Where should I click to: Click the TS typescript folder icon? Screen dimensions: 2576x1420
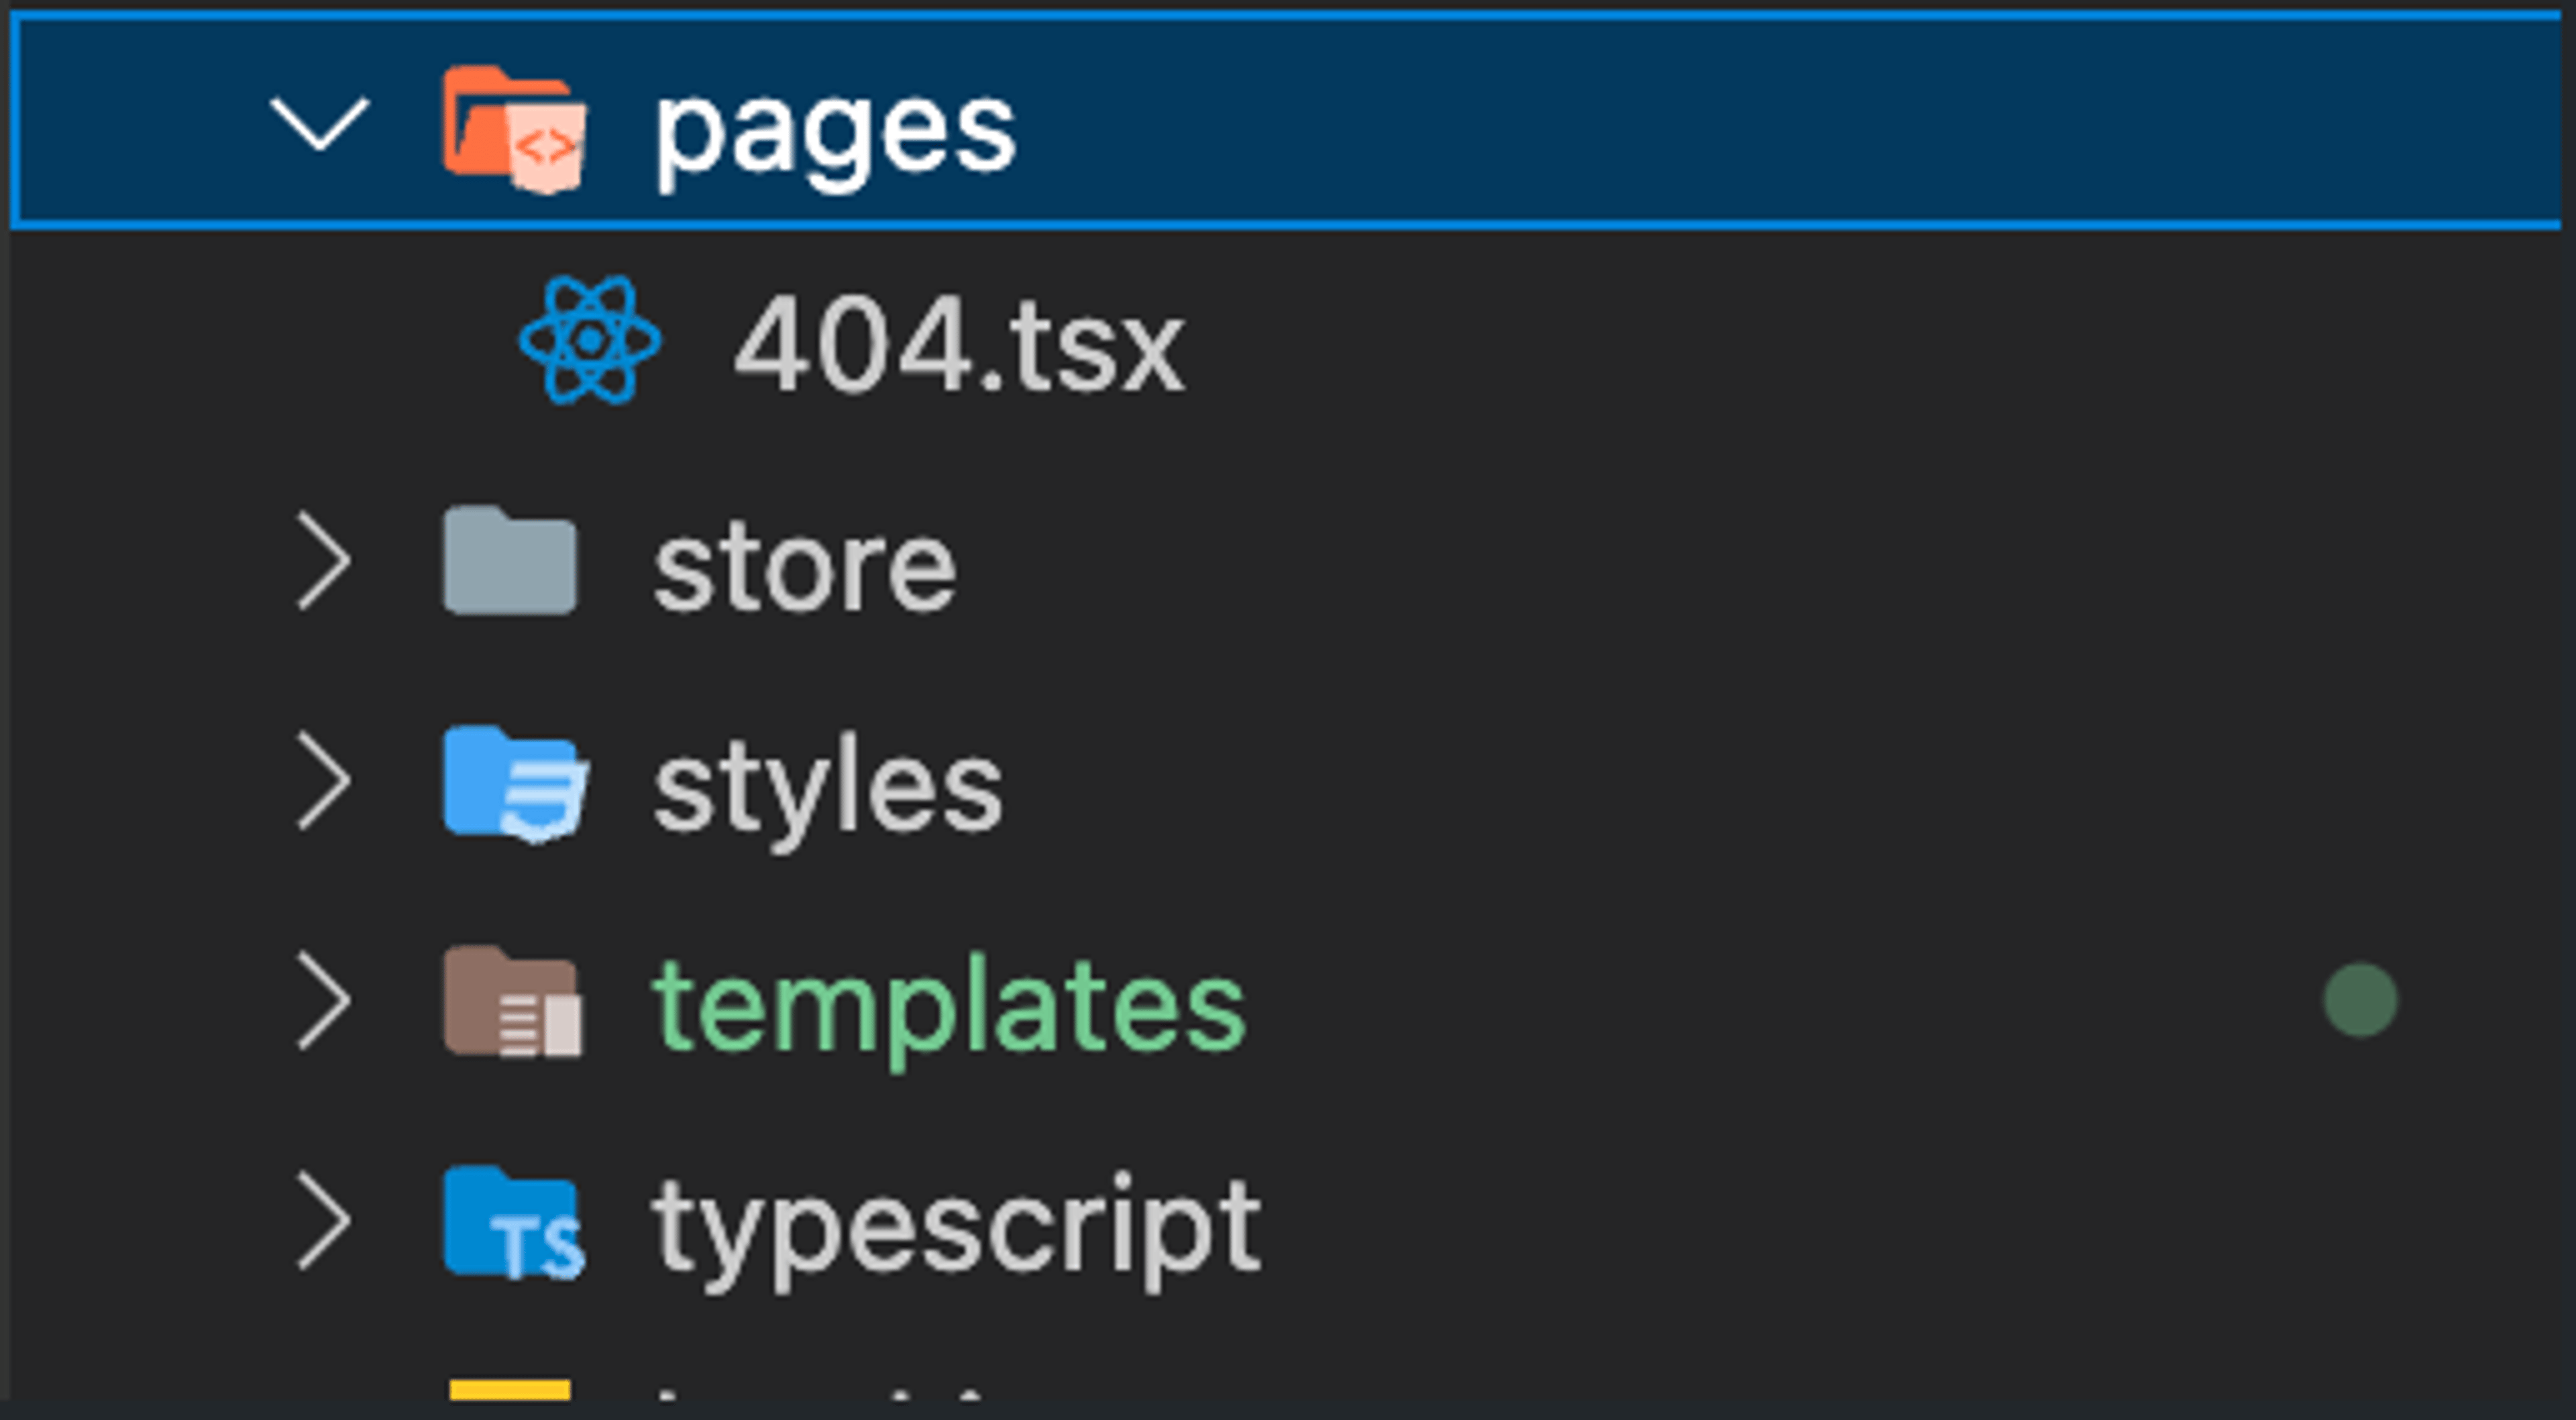(515, 1223)
